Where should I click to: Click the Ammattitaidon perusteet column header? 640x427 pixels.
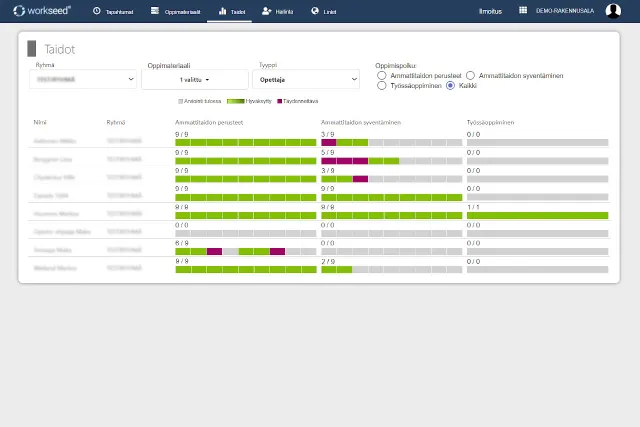coord(209,122)
